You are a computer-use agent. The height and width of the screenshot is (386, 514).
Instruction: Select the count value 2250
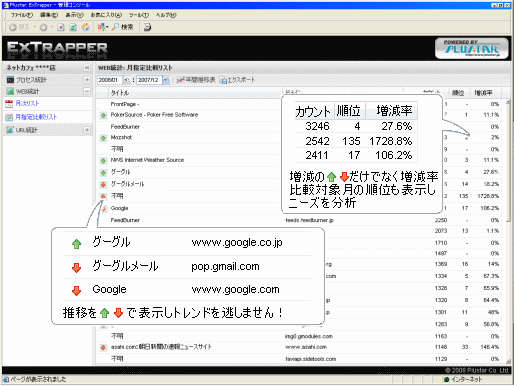point(441,220)
